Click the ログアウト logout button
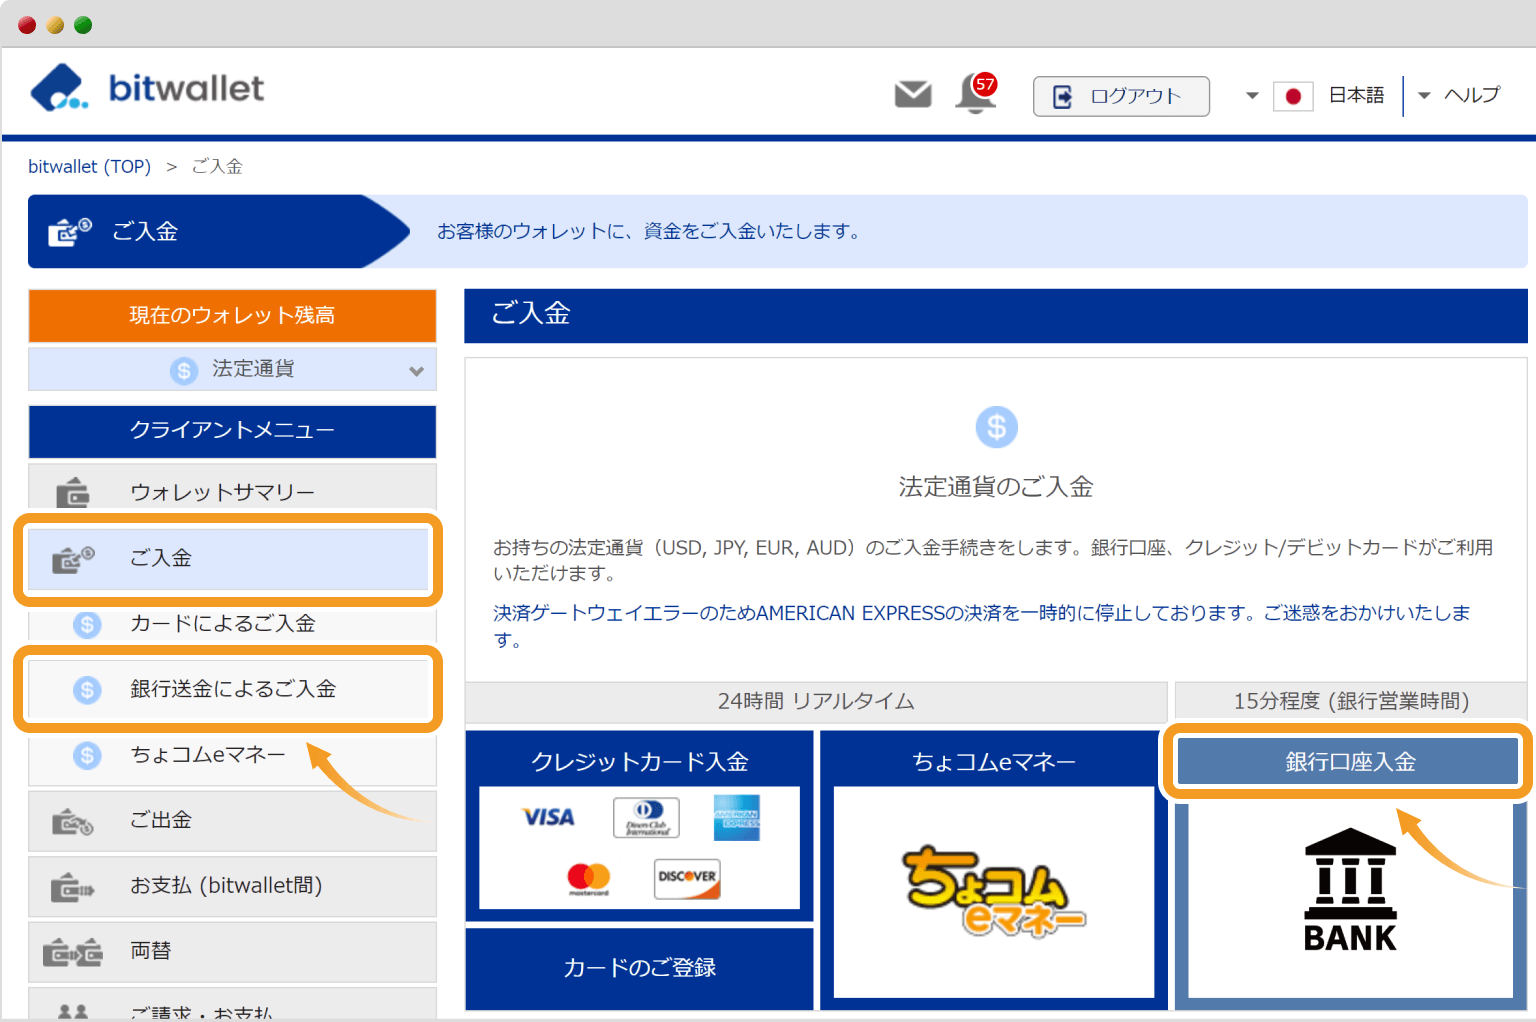 pos(1121,96)
